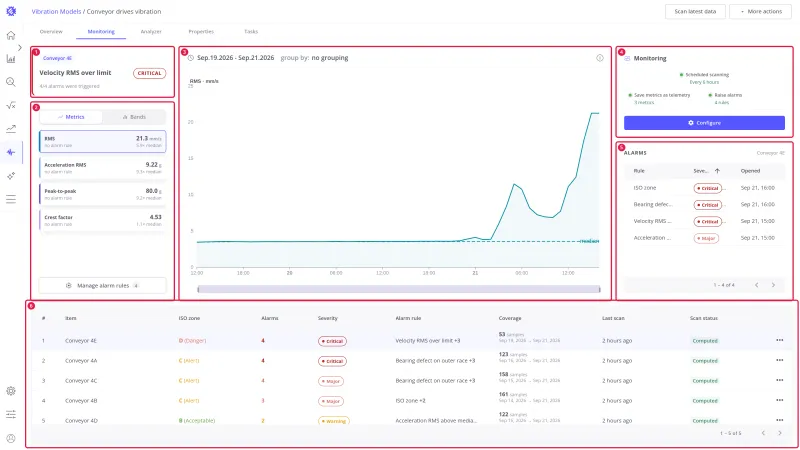Open Vibration Models breadcrumb link
The image size is (800, 450).
pos(56,11)
